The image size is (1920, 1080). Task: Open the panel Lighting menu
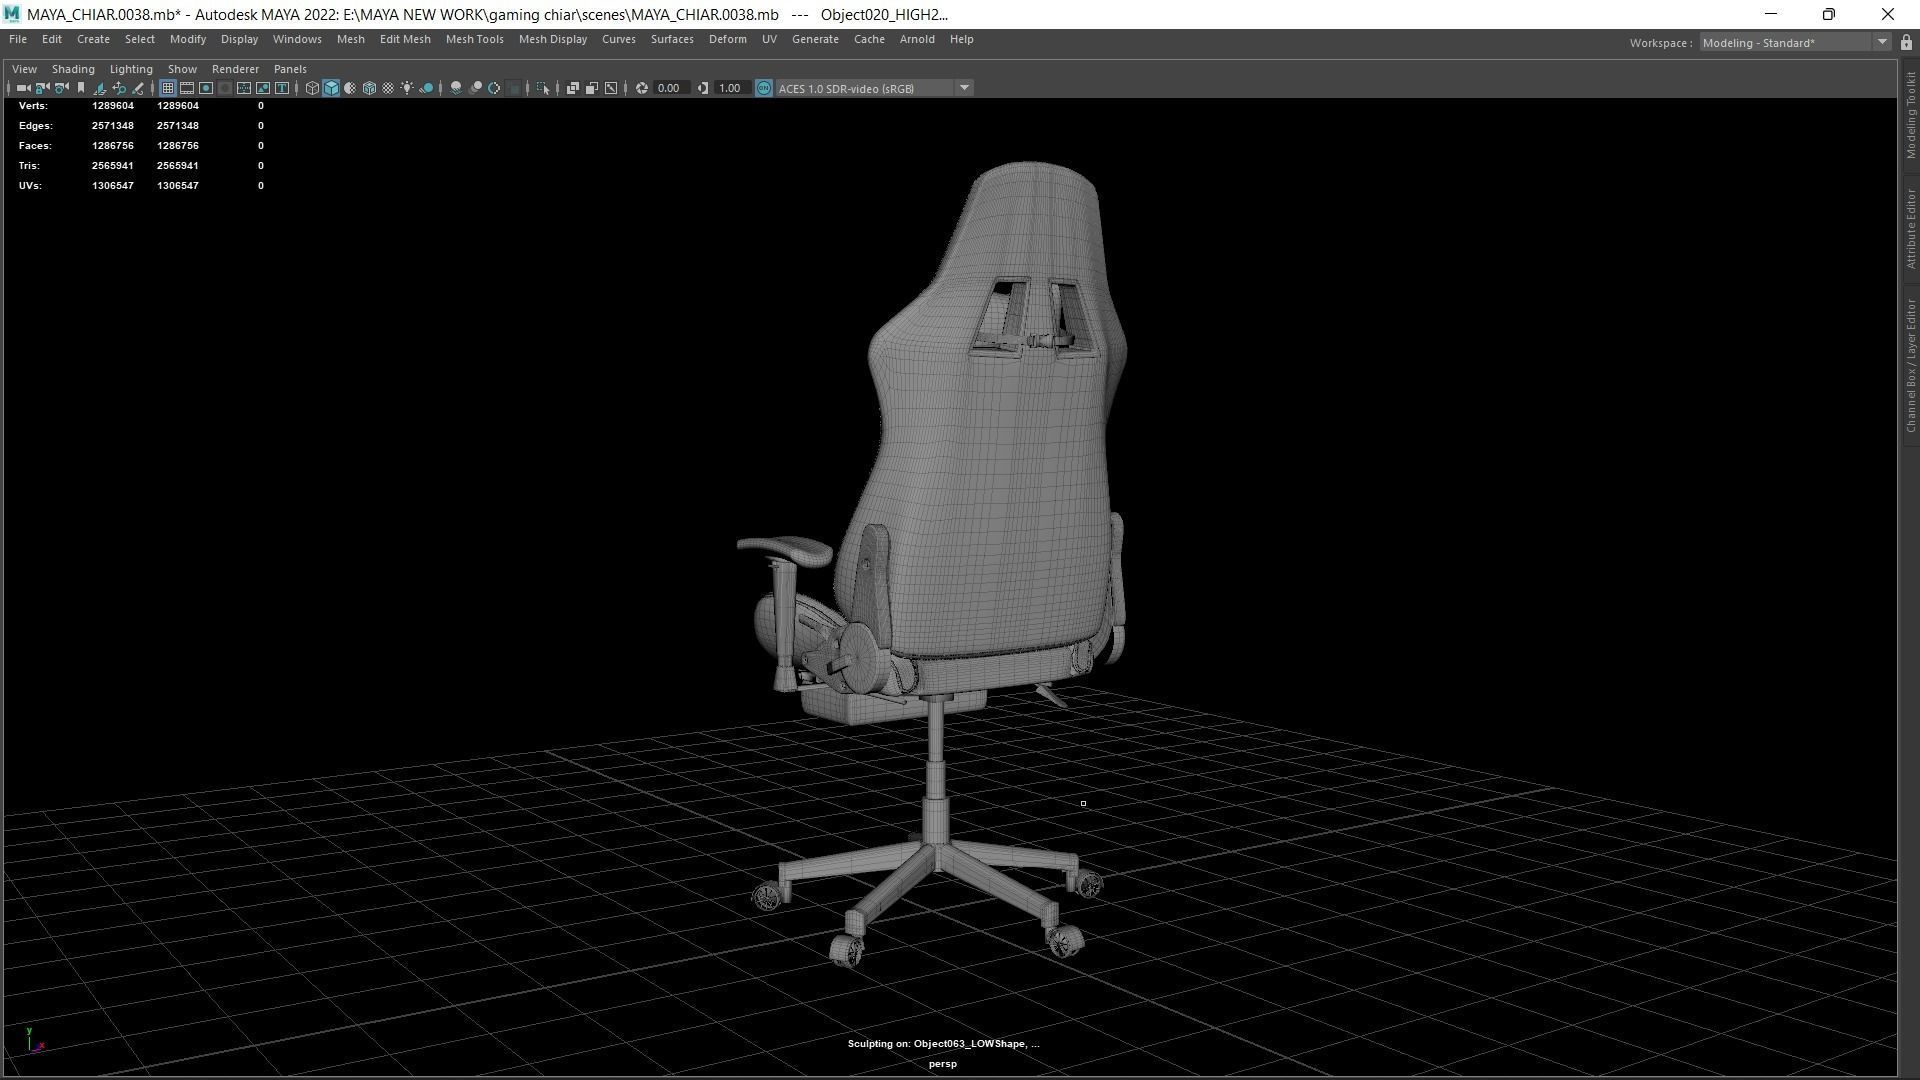131,69
